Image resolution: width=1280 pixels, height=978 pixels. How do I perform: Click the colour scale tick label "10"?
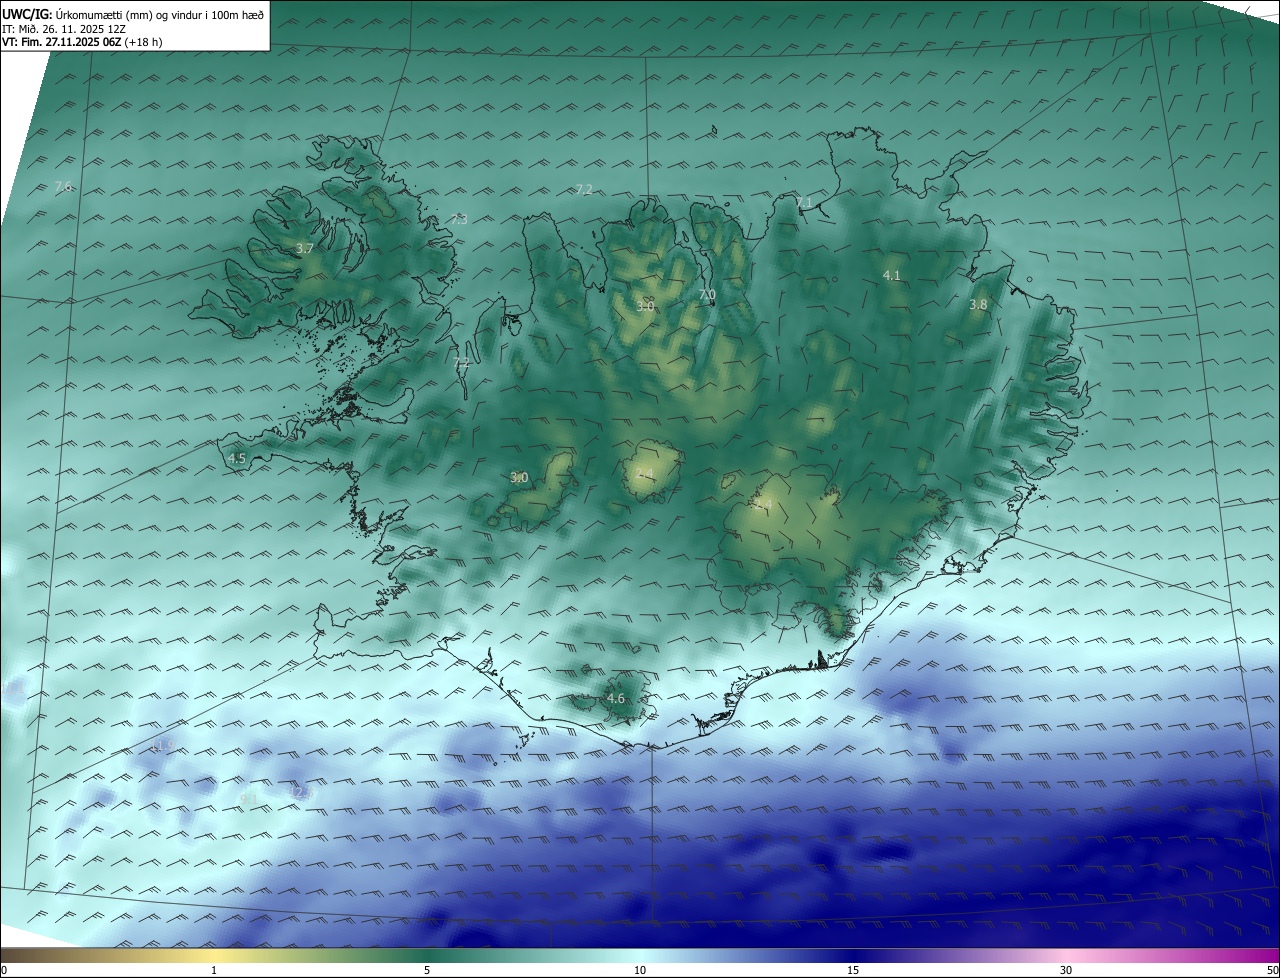coord(640,971)
